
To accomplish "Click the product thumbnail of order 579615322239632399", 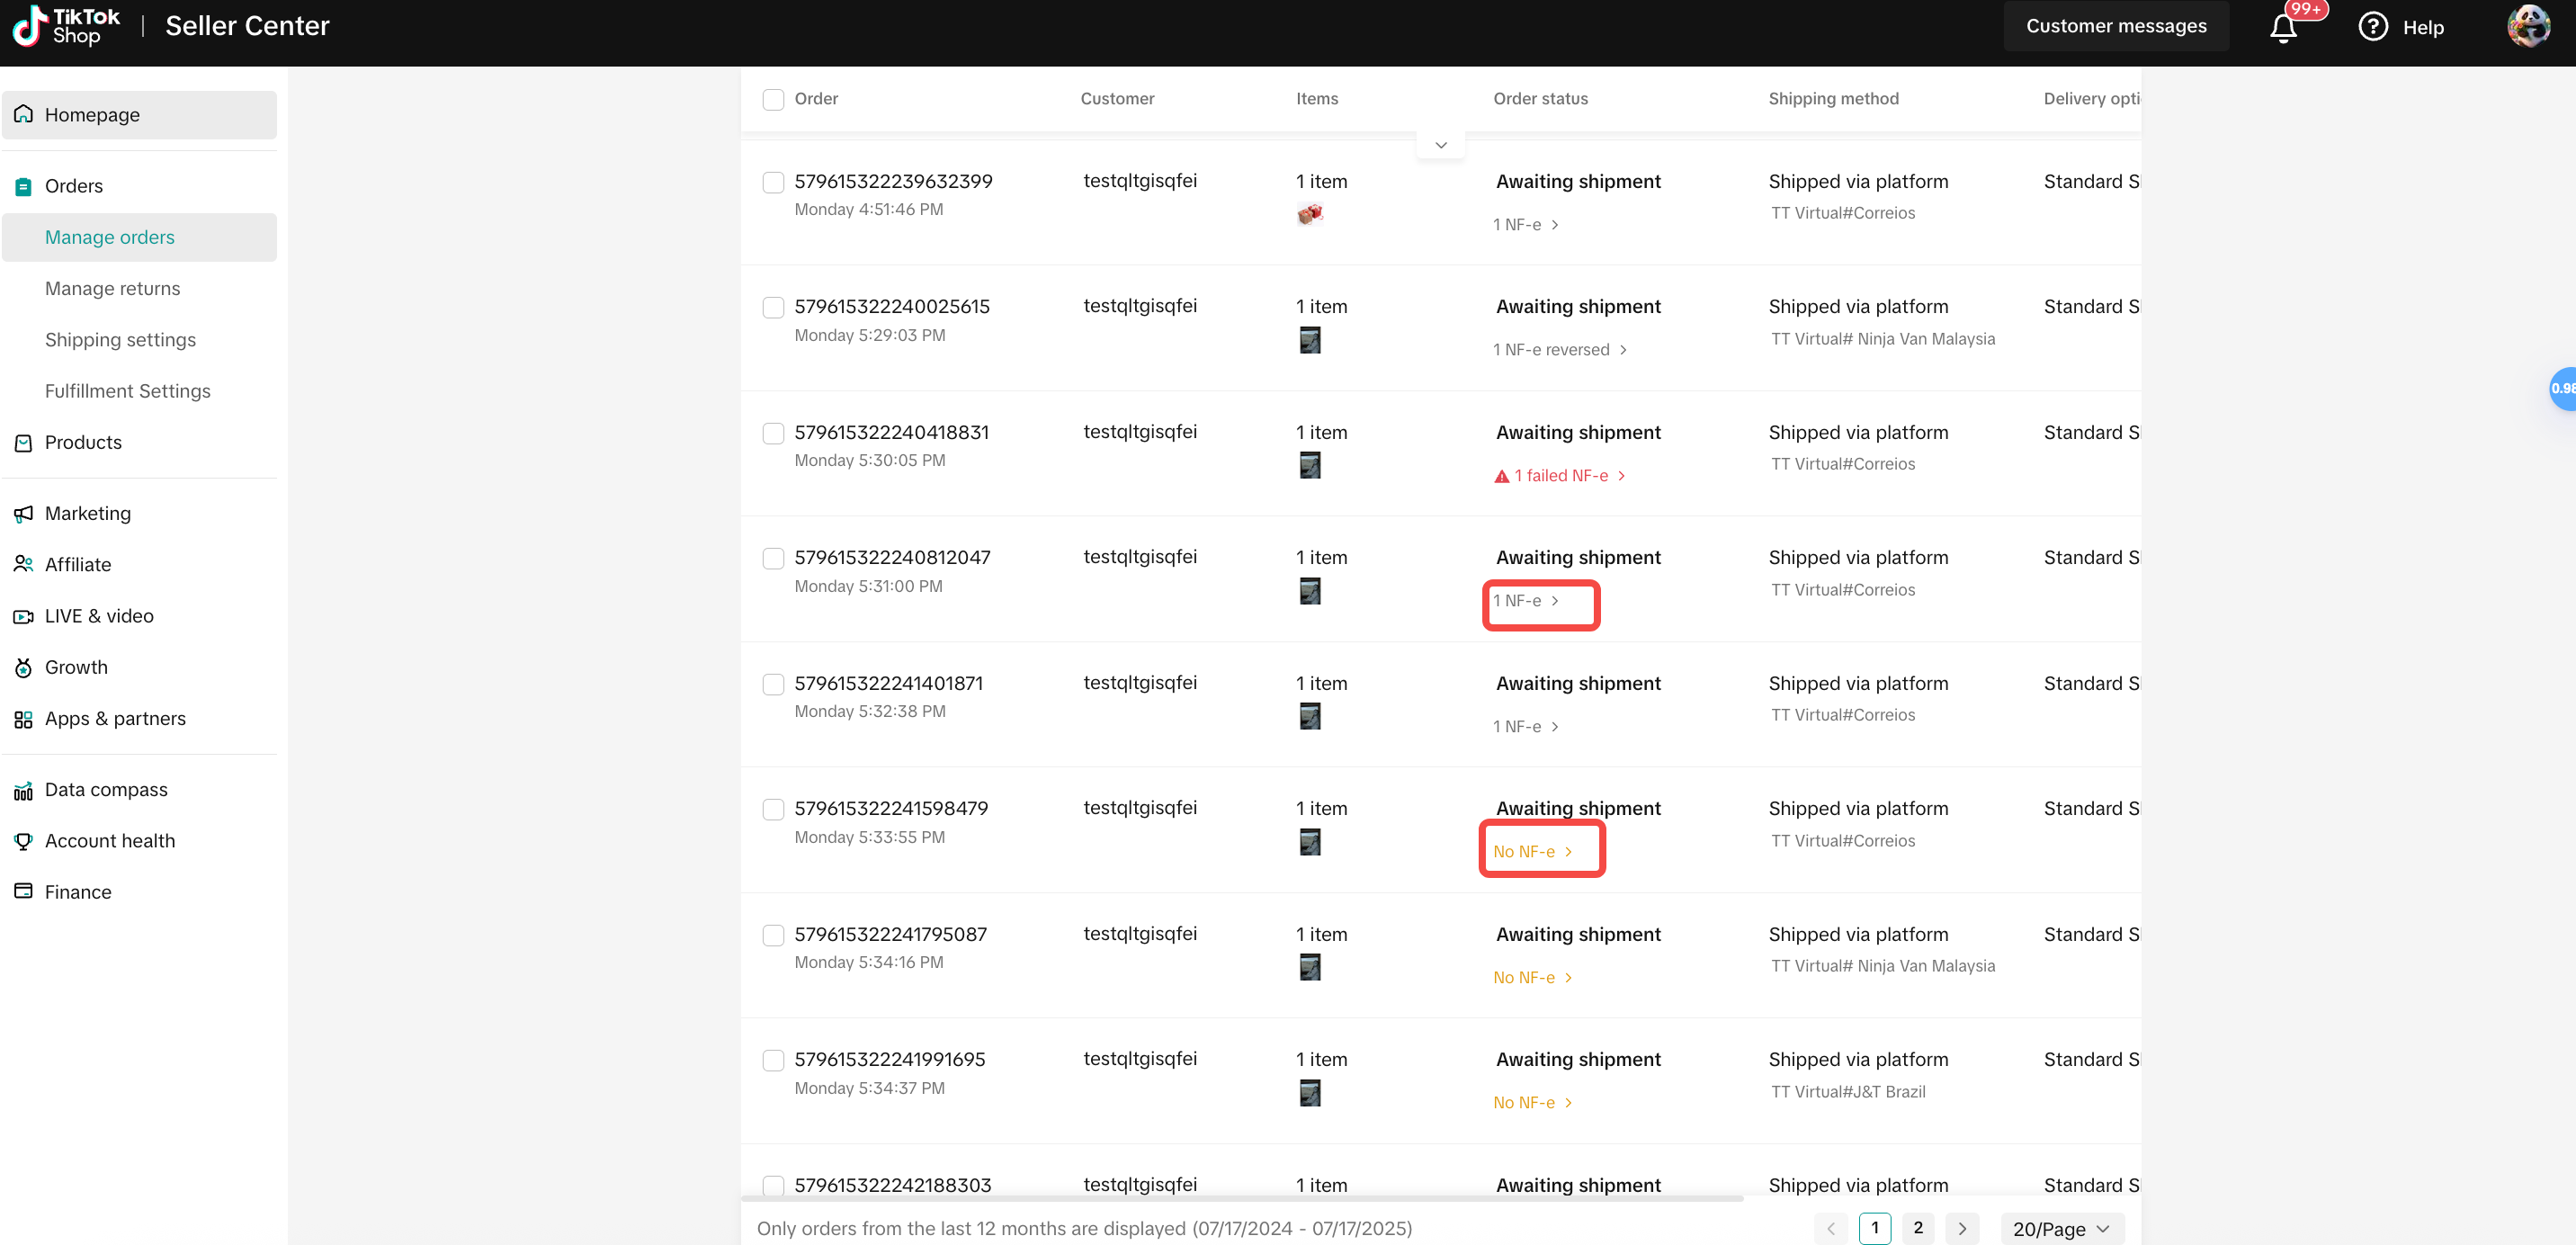I will point(1309,213).
